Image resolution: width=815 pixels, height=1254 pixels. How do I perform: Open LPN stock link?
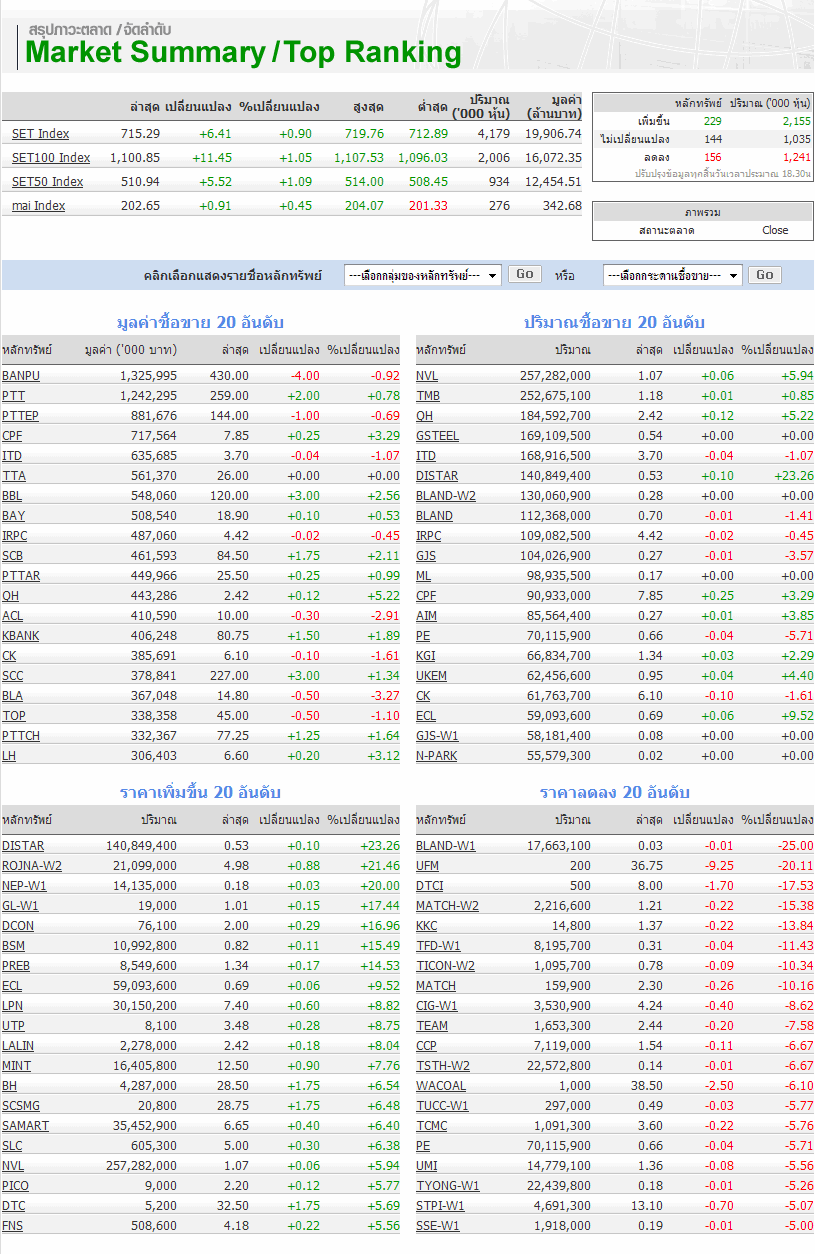[13, 1006]
